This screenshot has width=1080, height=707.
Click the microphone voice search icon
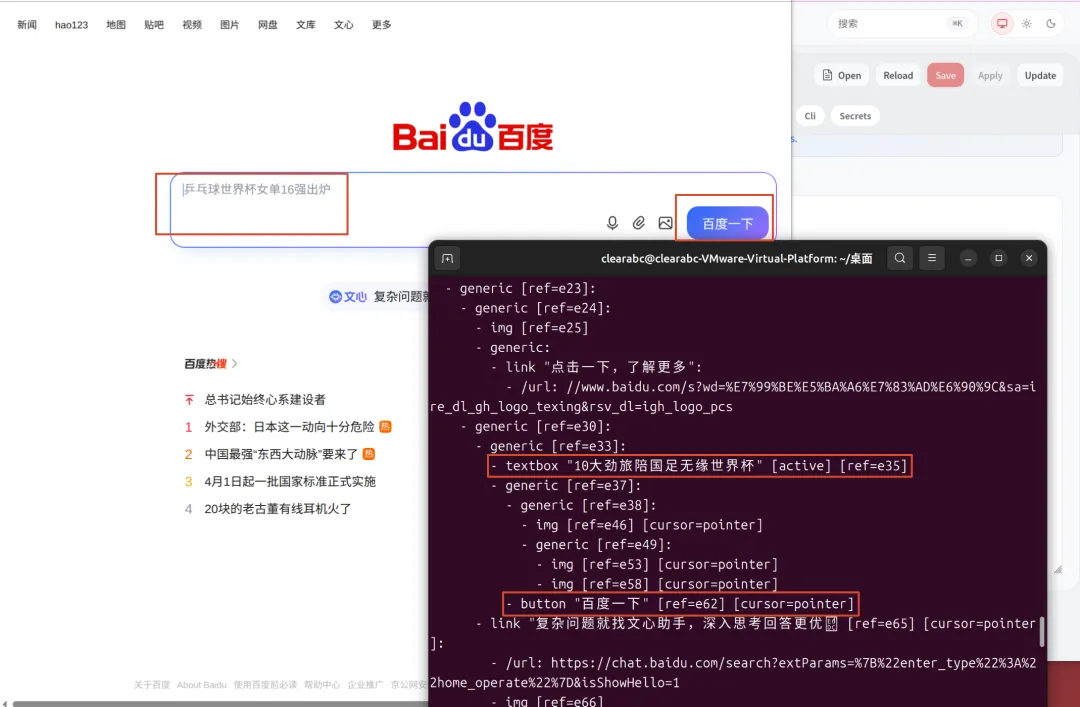[612, 223]
